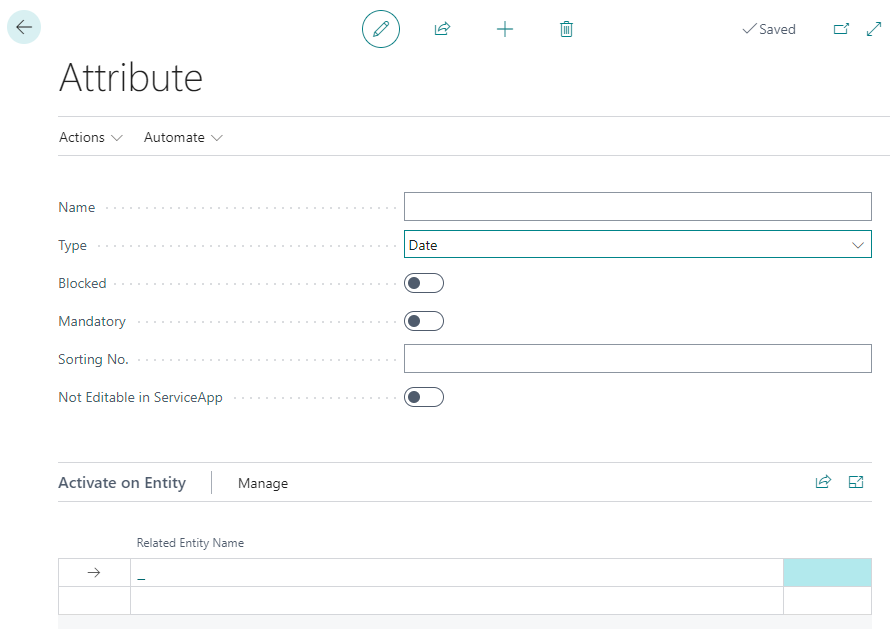893x629 pixels.
Task: Click the Activate on Entity heading
Action: [x=122, y=483]
